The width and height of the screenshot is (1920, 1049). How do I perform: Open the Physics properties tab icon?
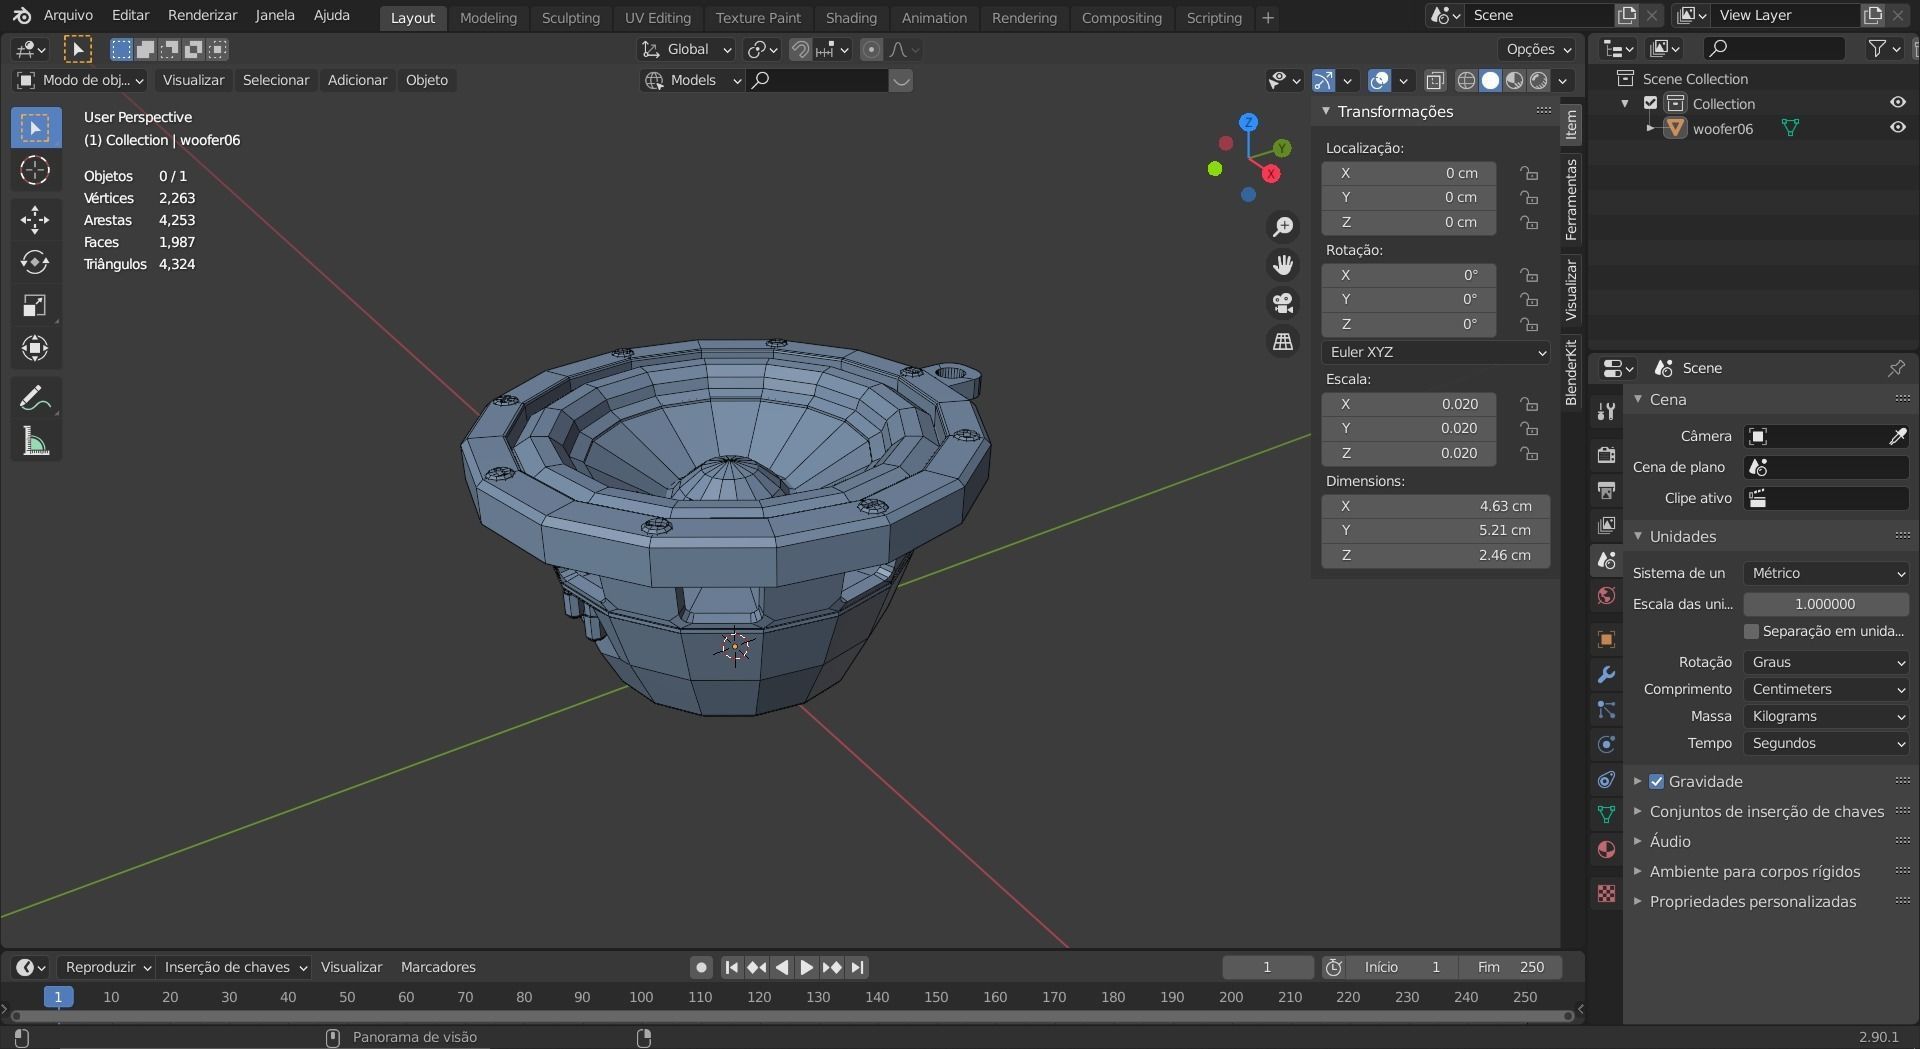(1606, 745)
